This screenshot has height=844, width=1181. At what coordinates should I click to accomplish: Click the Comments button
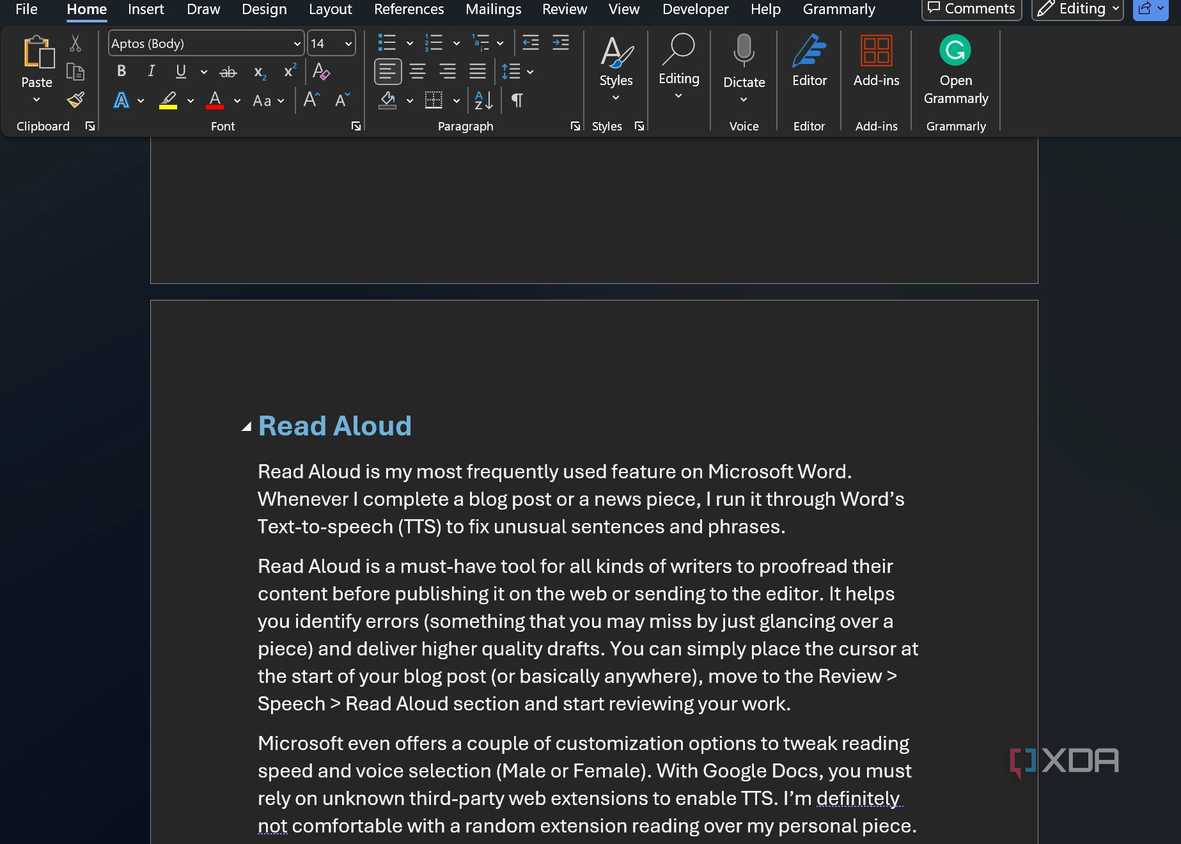point(971,9)
